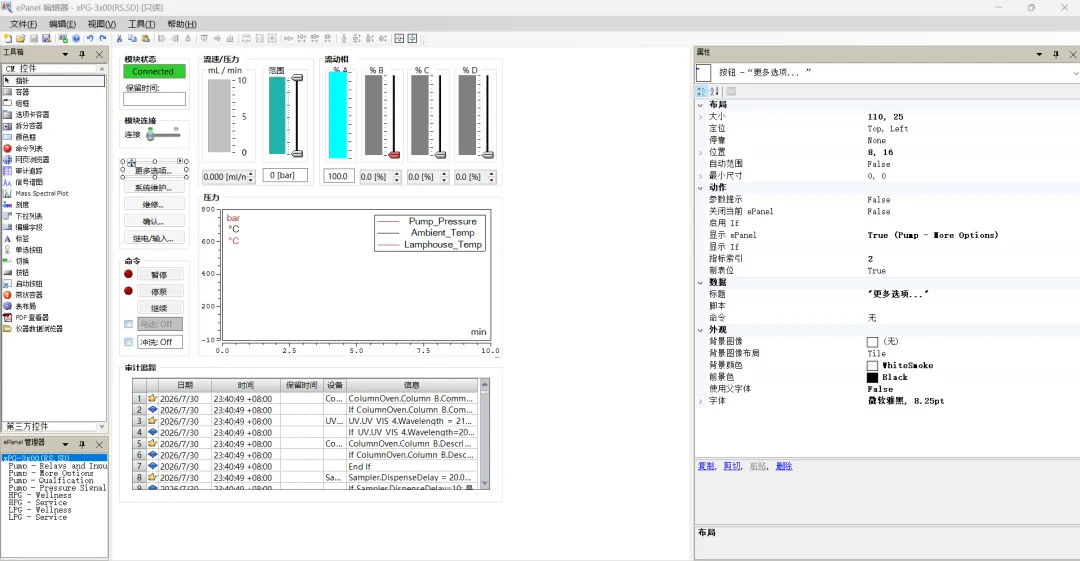
Task: Toggle the checkbox beside 马达: Off
Action: 128,324
